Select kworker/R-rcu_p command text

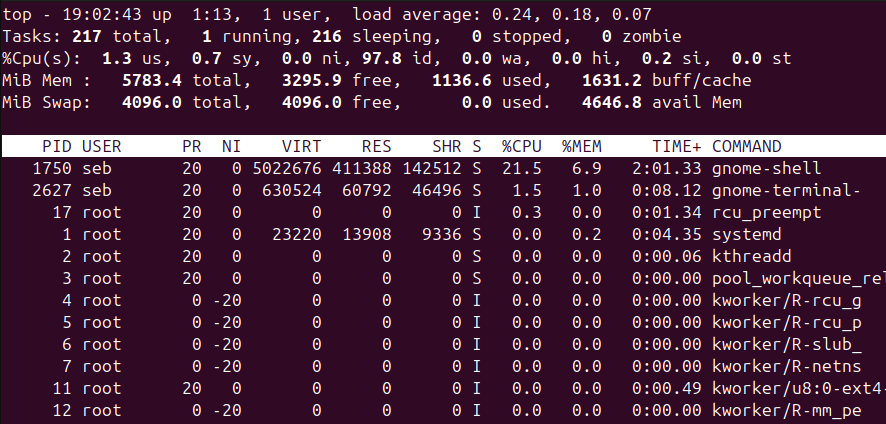tap(786, 323)
